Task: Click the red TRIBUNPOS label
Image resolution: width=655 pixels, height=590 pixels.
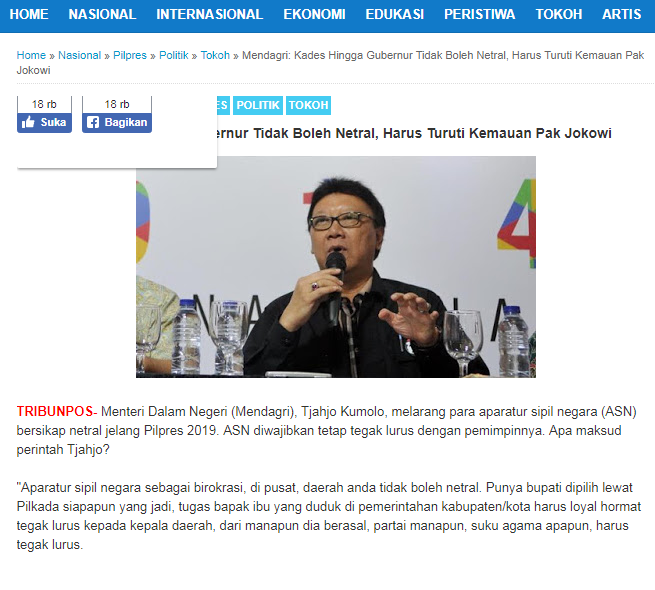Action: (55, 412)
